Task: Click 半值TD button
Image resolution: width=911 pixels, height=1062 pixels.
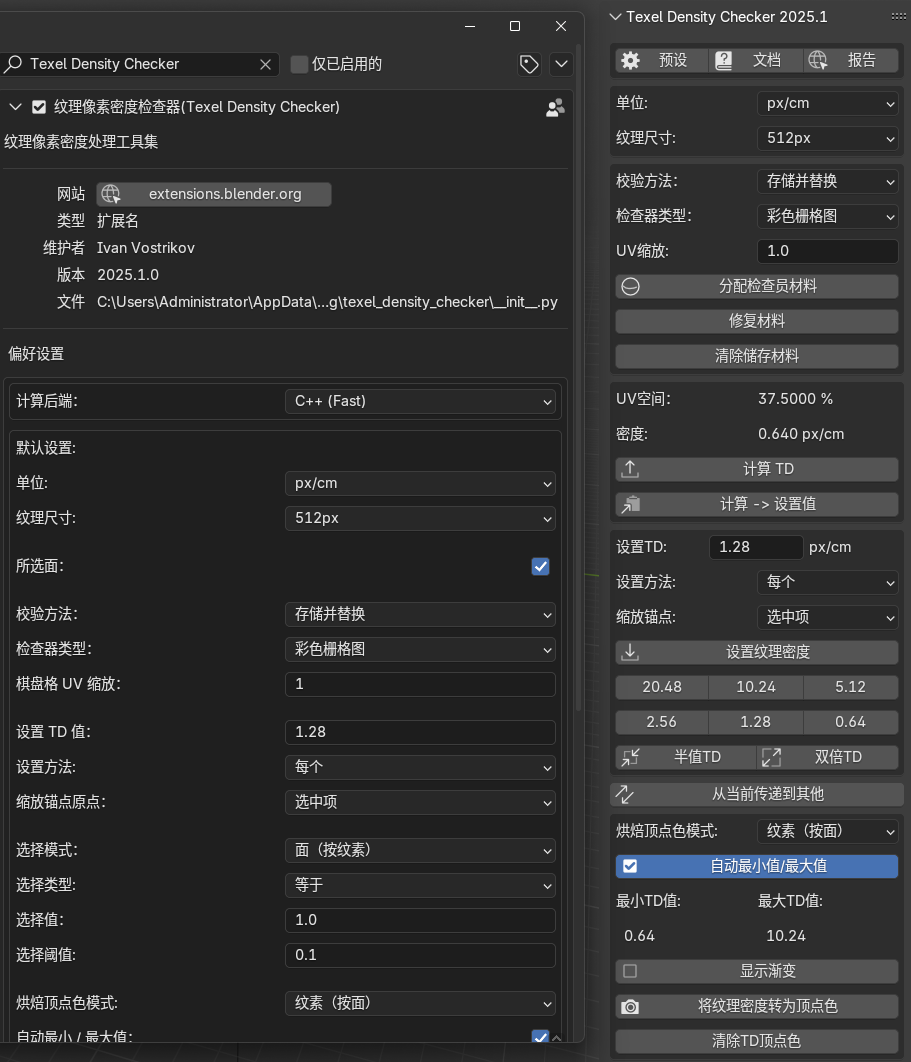Action: (x=685, y=757)
